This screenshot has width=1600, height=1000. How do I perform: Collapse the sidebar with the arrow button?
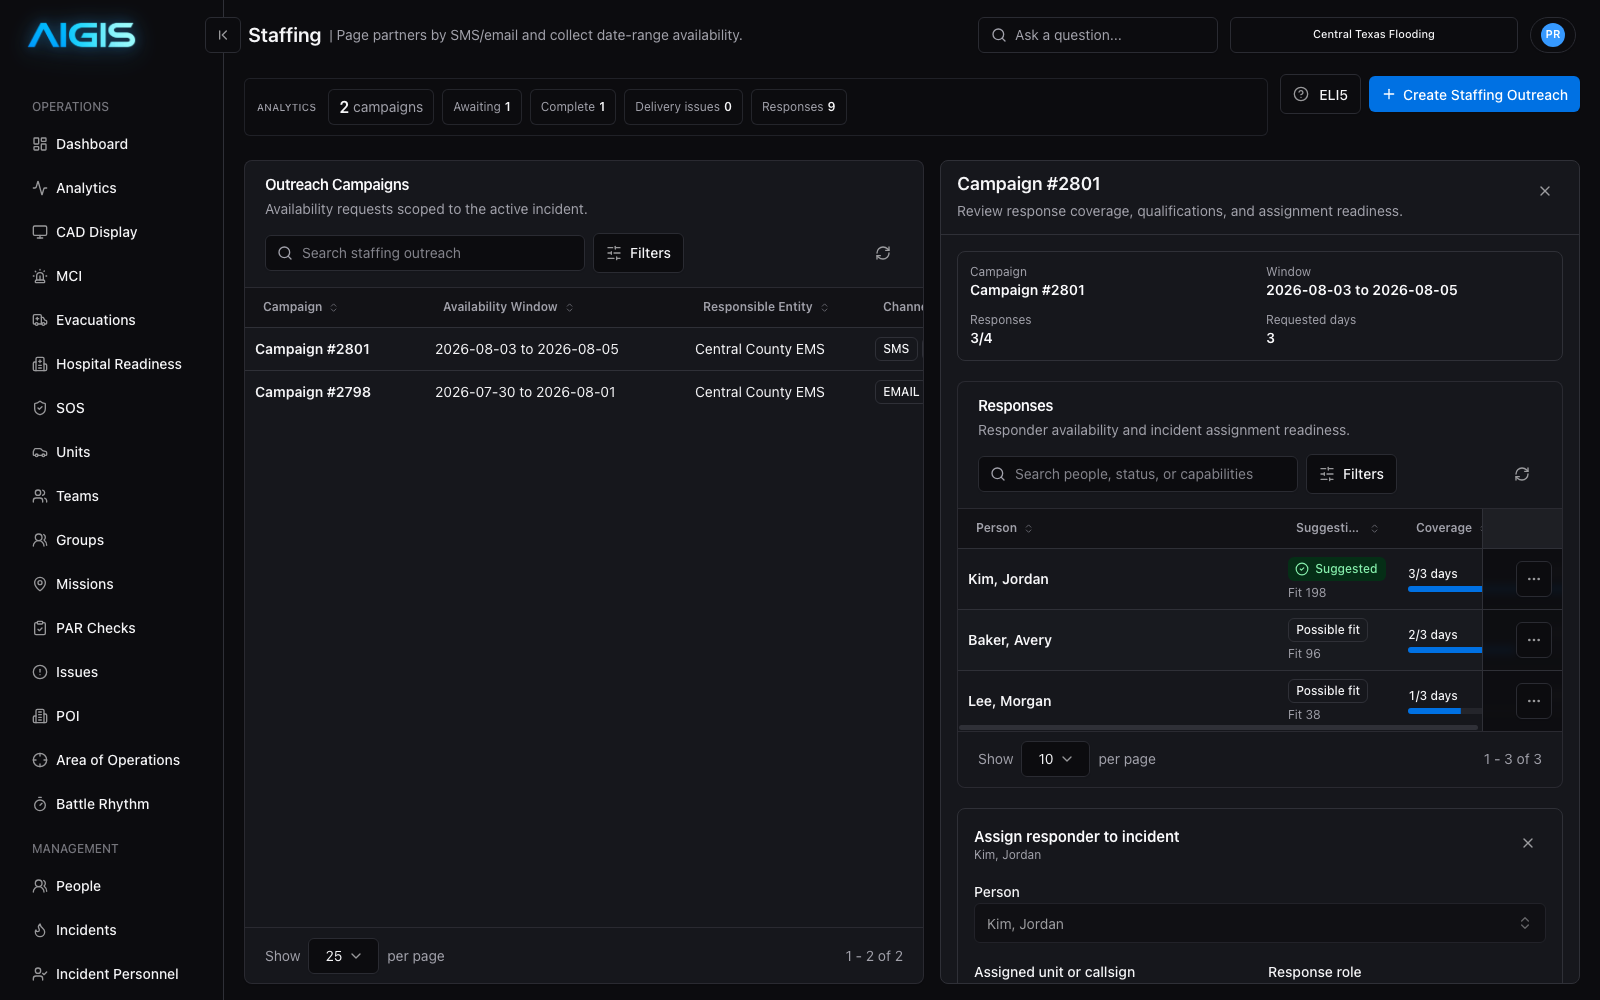223,35
